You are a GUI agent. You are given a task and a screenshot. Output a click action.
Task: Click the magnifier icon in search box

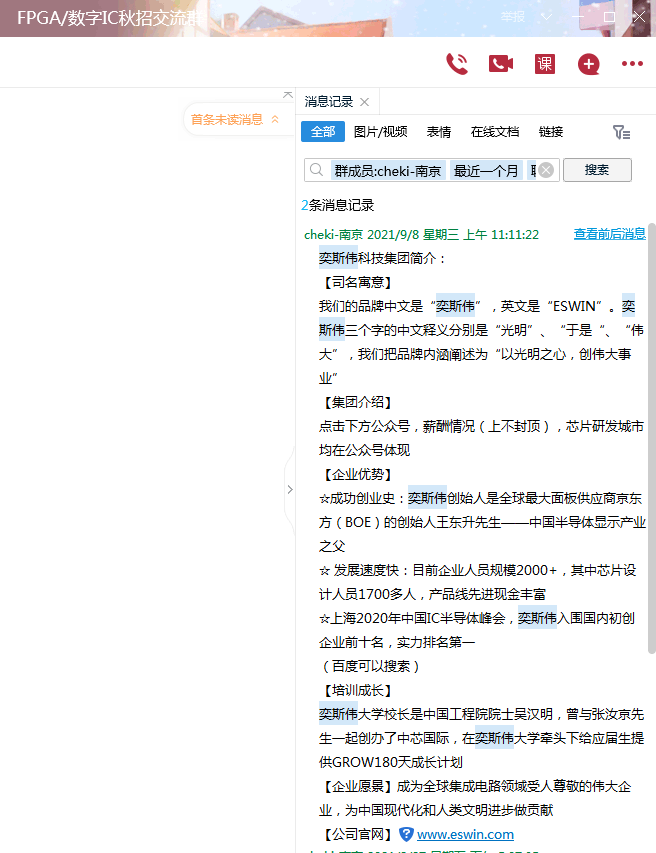(316, 170)
